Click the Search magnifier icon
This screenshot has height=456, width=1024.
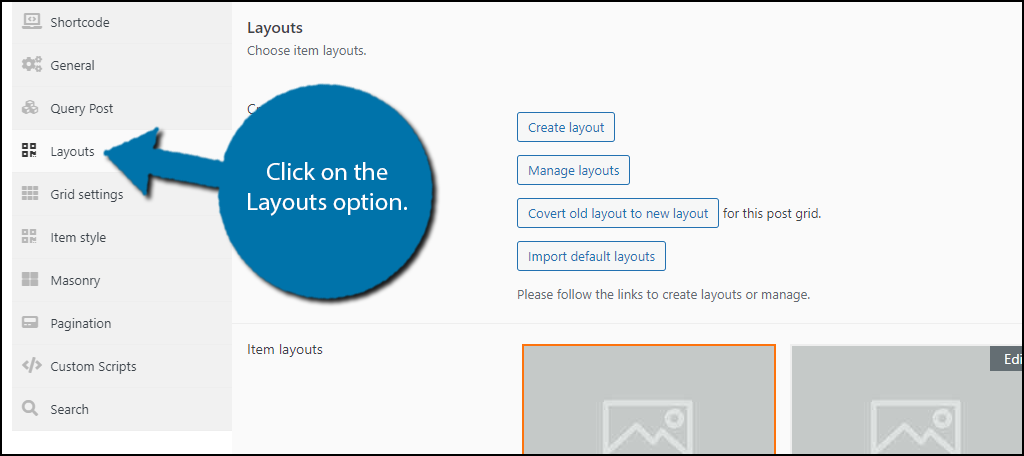30,409
